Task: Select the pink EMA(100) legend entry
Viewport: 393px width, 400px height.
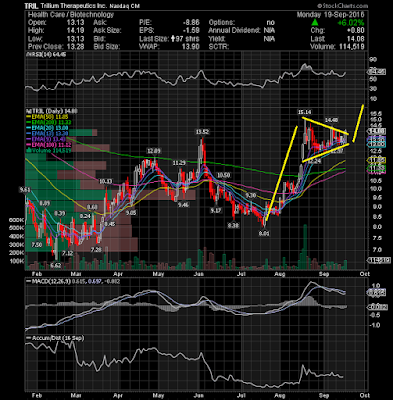Action: click(49, 145)
